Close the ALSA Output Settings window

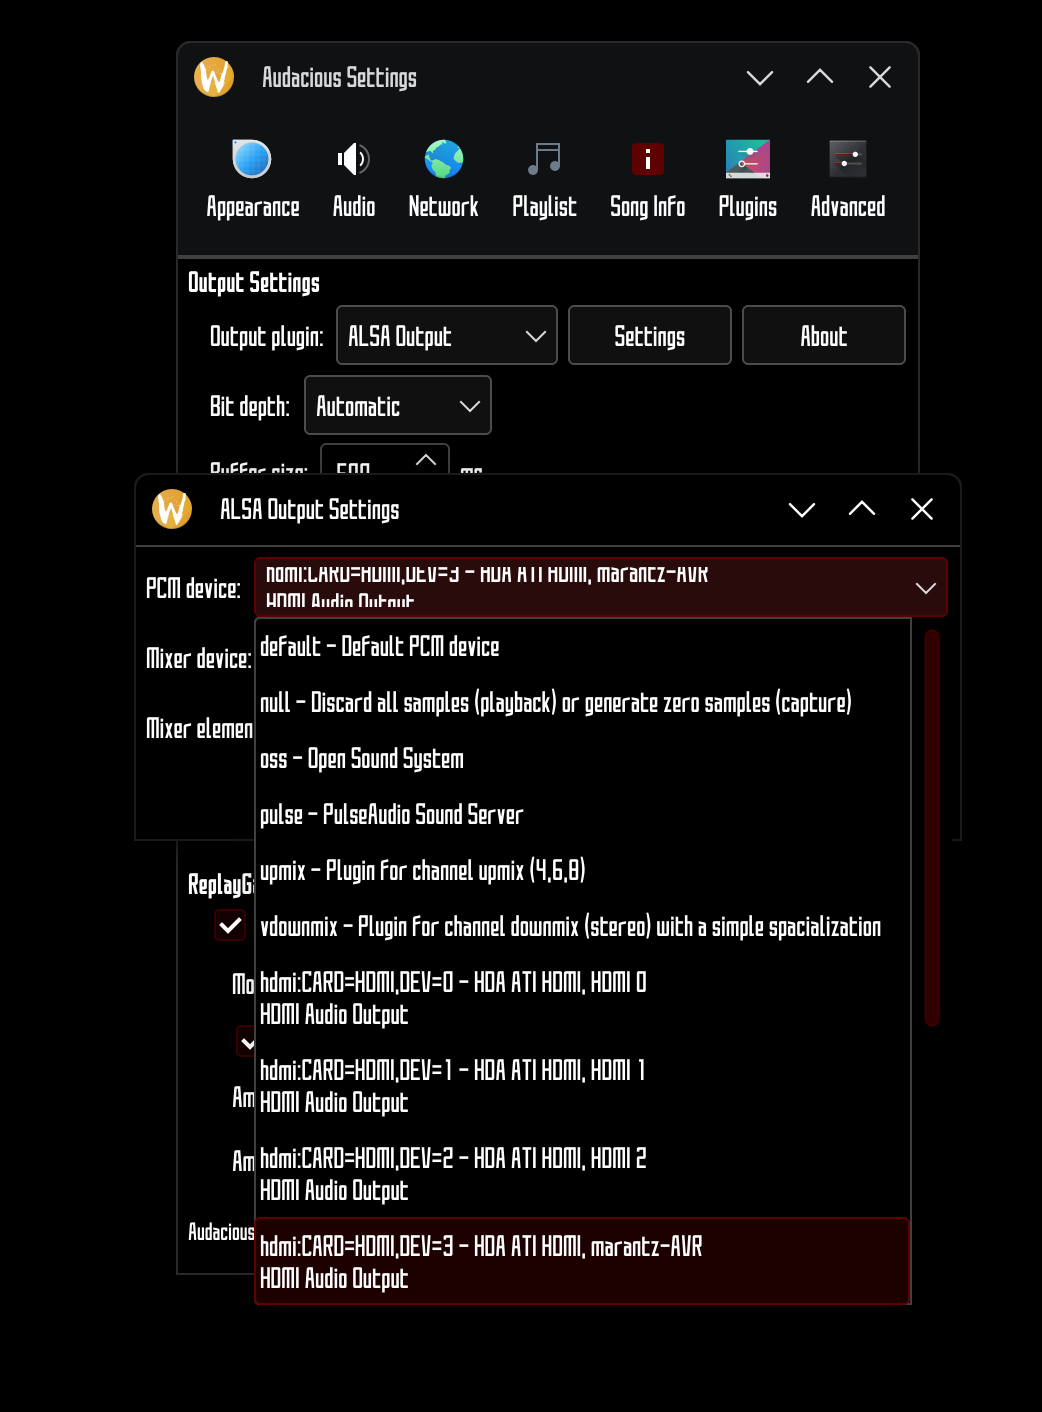pyautogui.click(x=922, y=509)
